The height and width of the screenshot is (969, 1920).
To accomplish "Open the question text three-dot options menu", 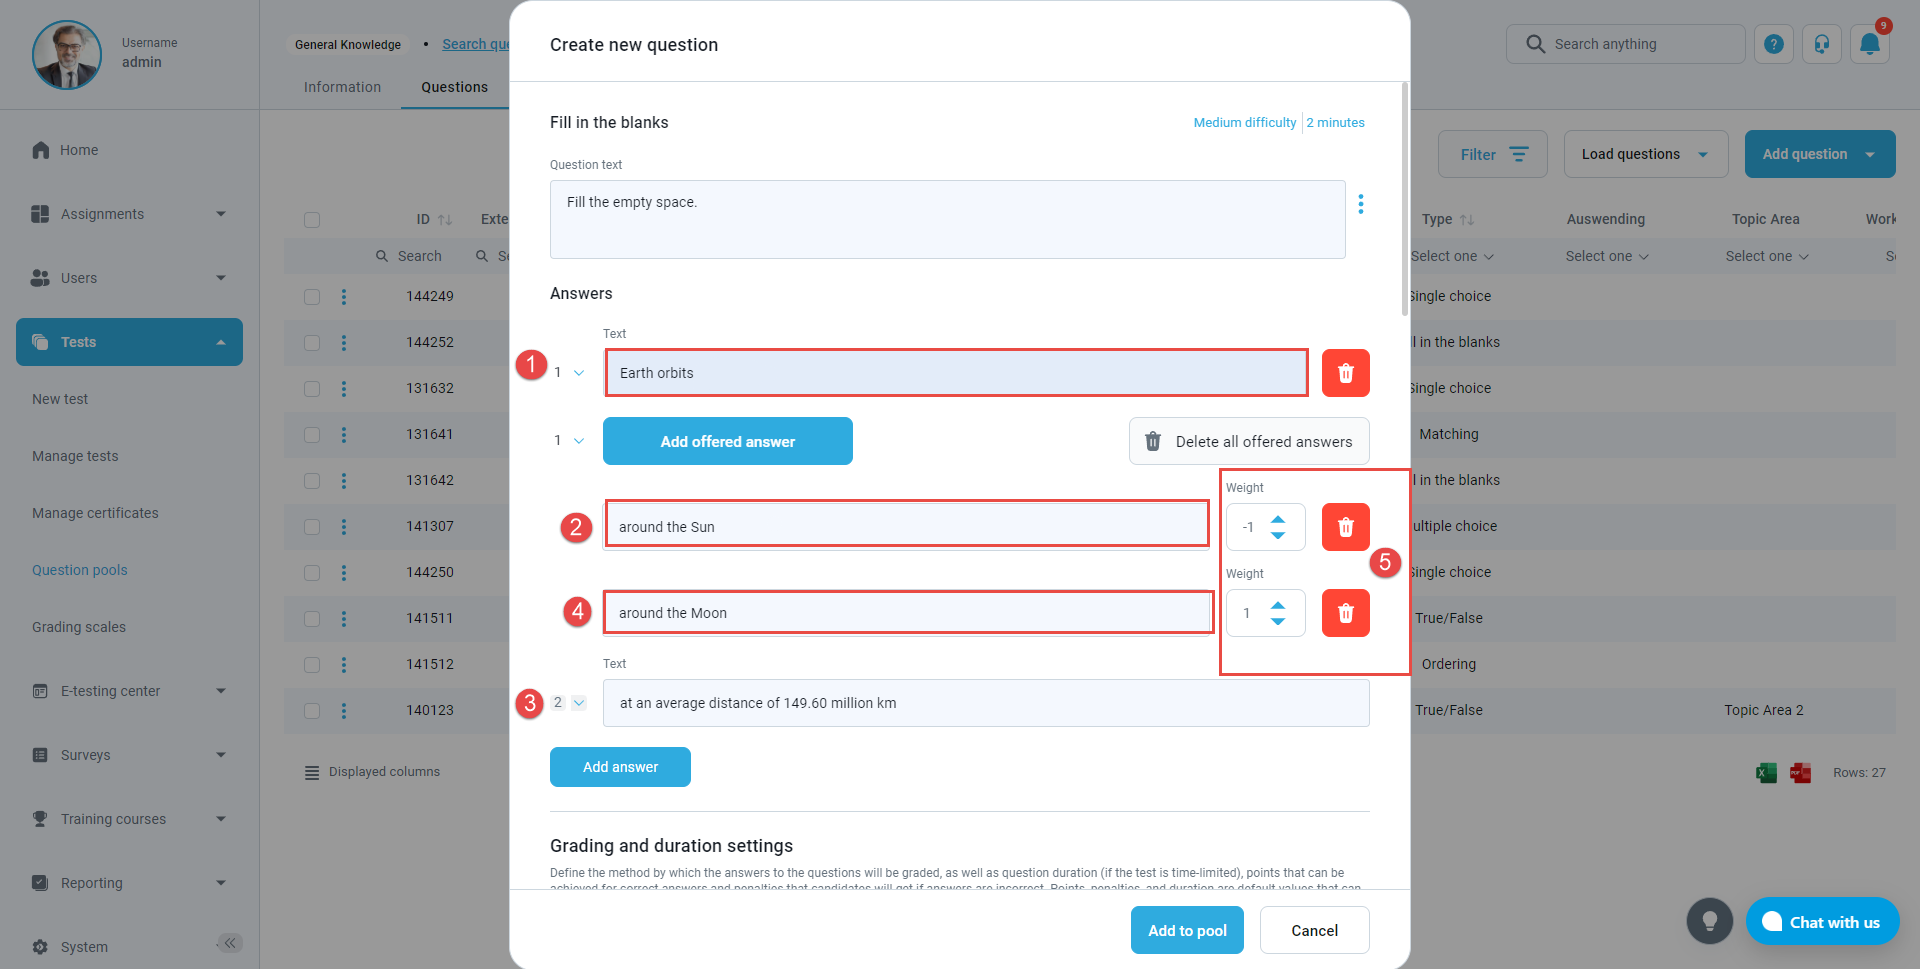I will 1360,204.
